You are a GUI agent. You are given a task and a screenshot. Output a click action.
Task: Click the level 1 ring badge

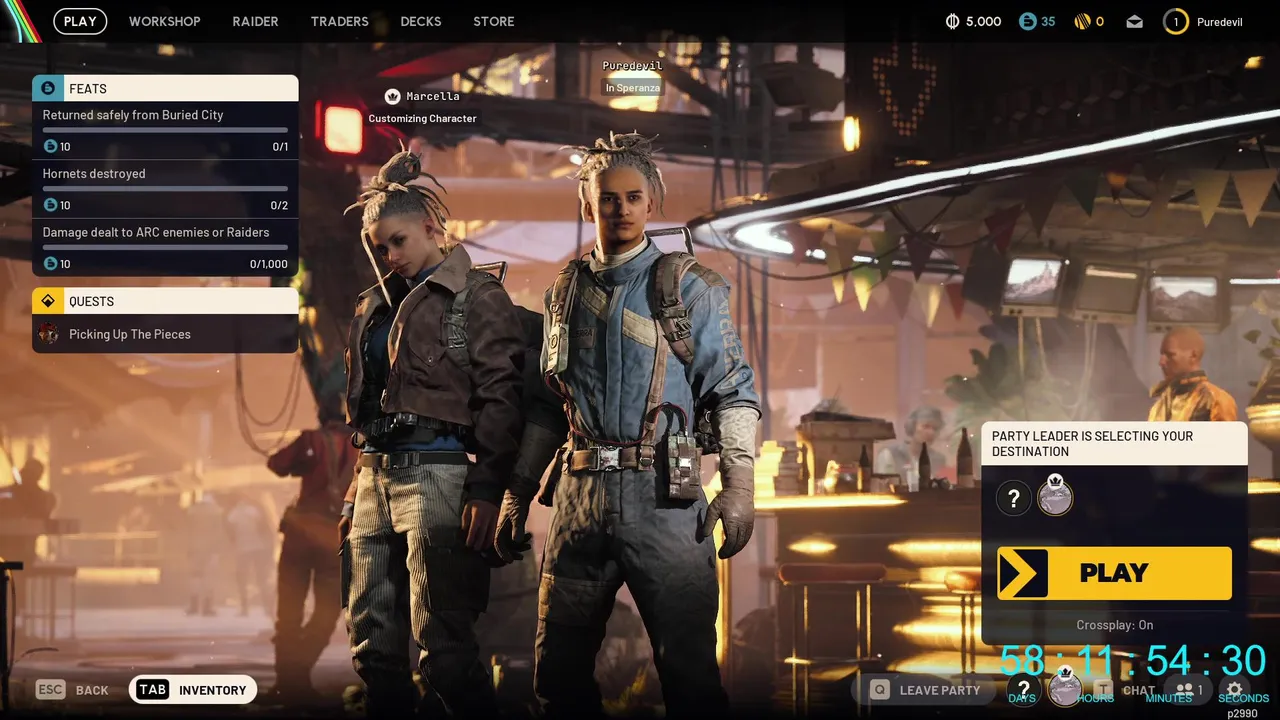click(x=1176, y=21)
